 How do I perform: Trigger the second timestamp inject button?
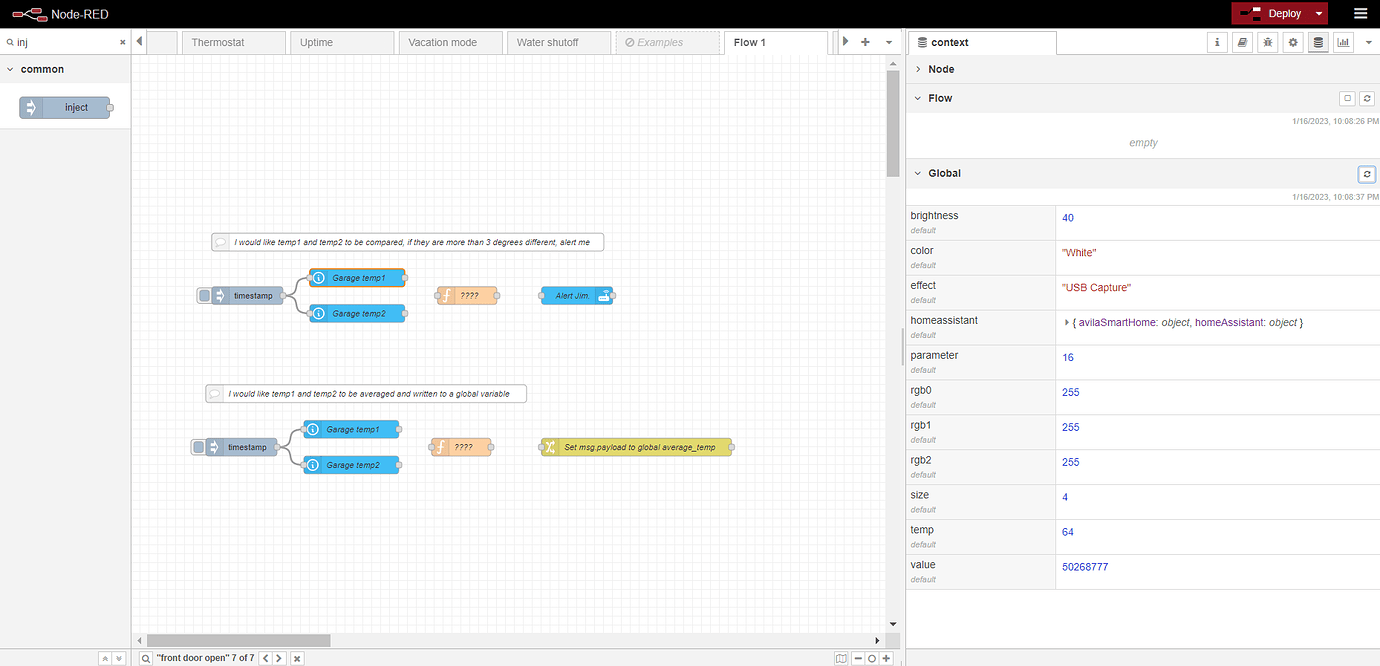click(198, 447)
